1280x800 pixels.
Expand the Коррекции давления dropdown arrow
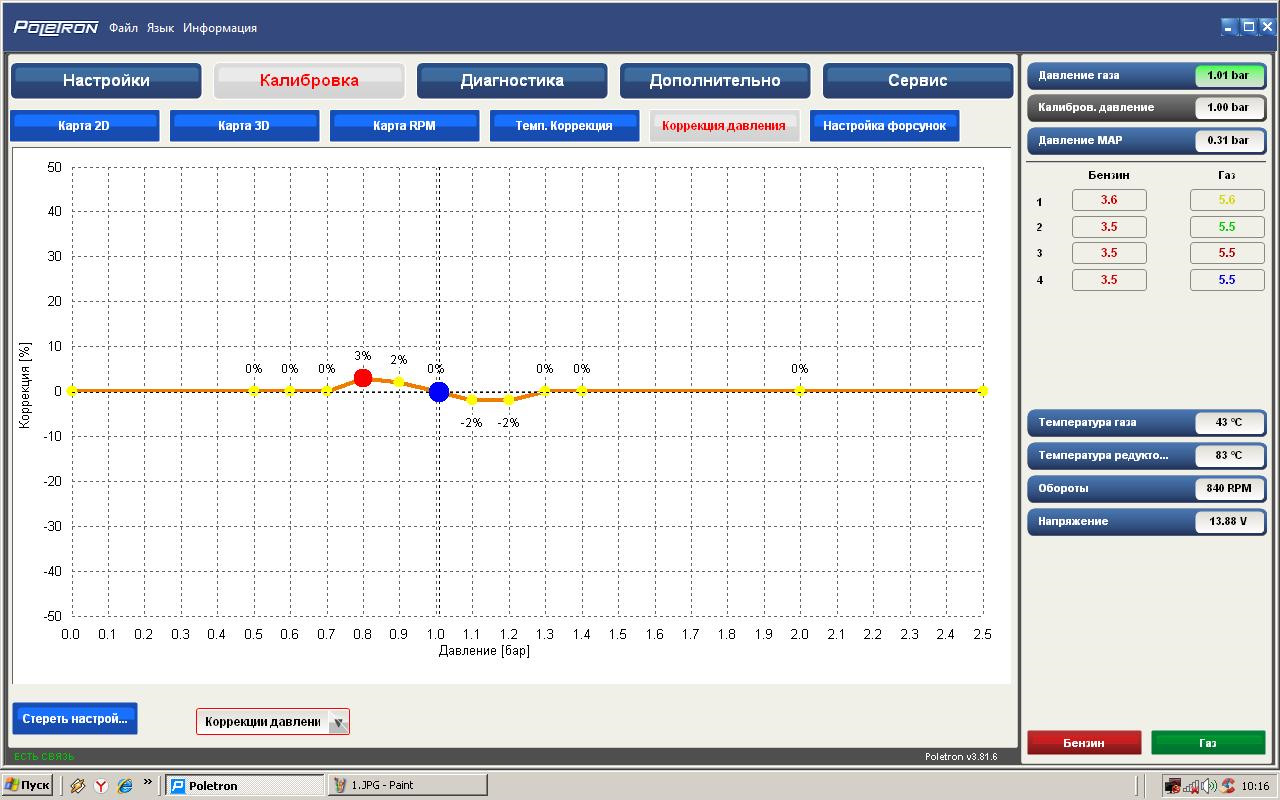click(338, 722)
